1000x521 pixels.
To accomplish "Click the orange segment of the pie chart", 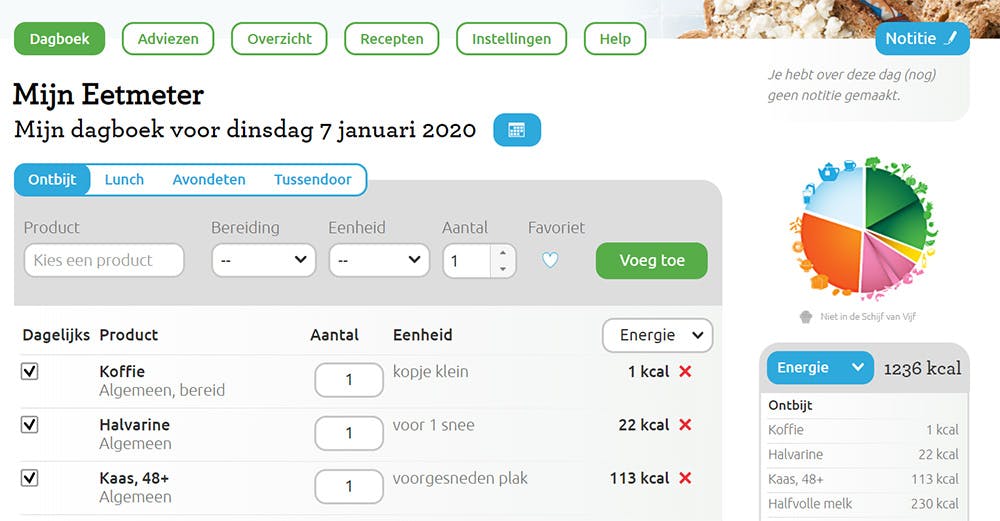I will point(832,250).
